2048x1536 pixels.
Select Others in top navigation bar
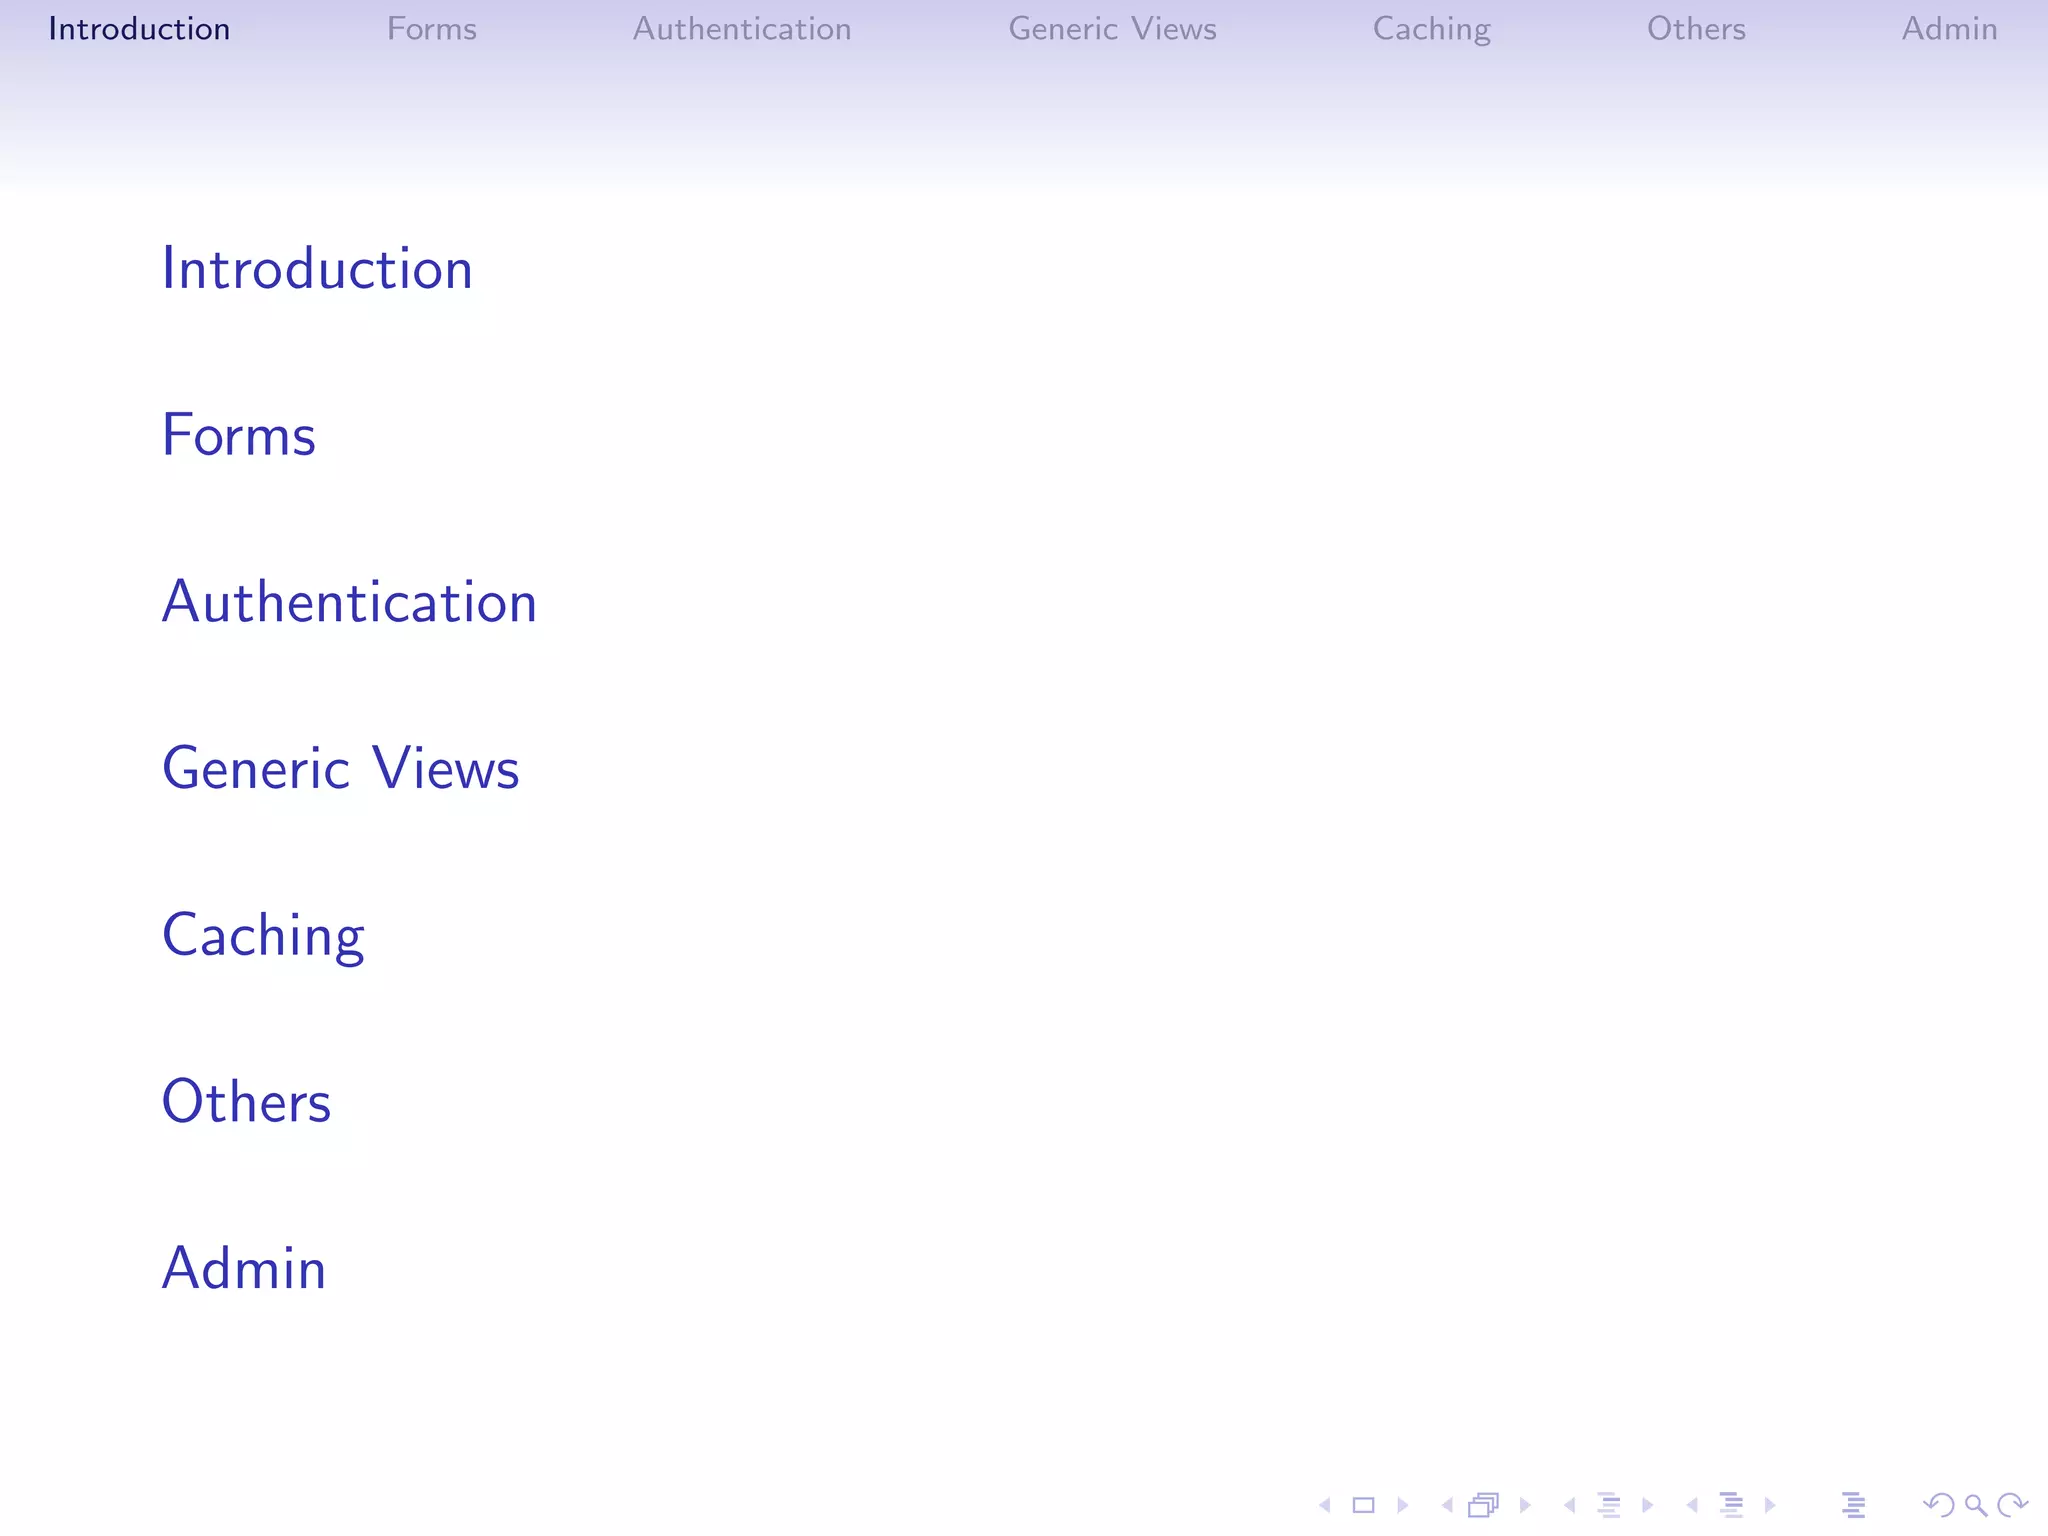(1696, 29)
